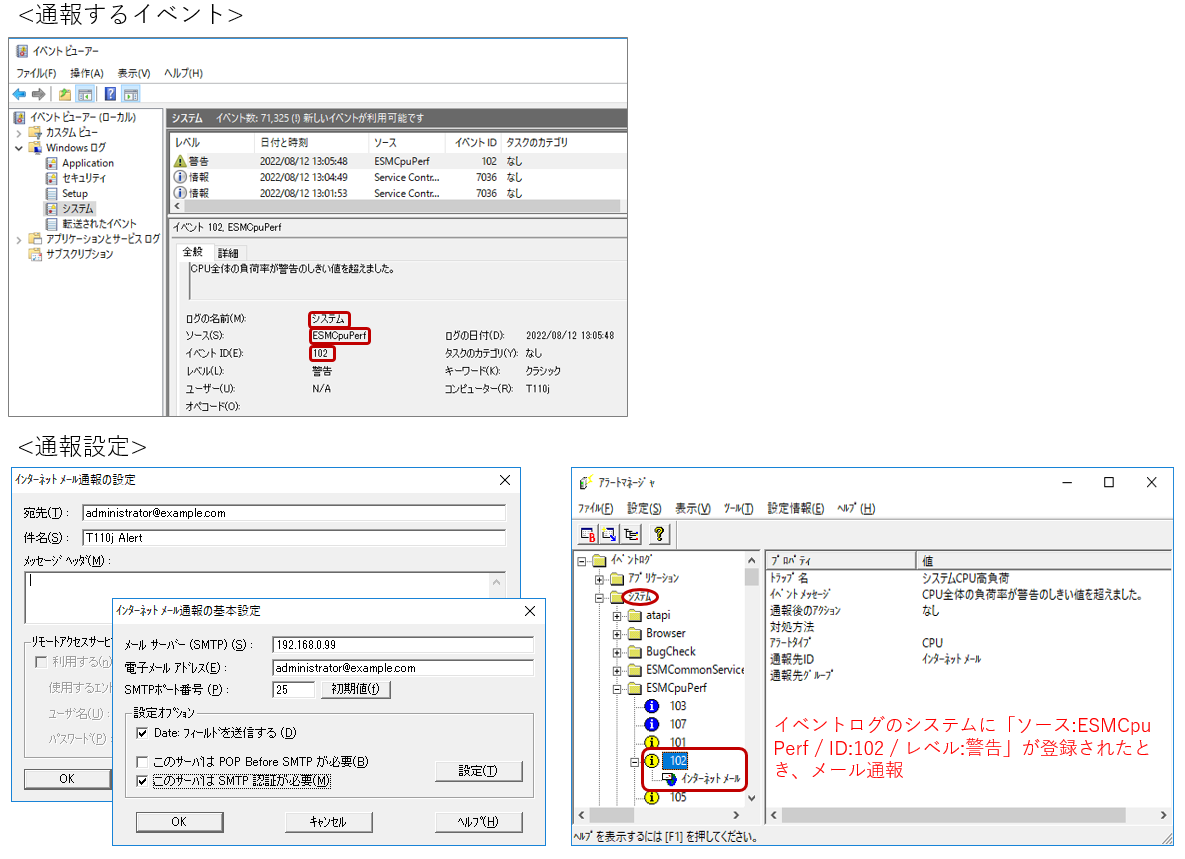Expand the カスタム ビュー tree node
Viewport: 1185px width, 859px height.
pos(20,133)
